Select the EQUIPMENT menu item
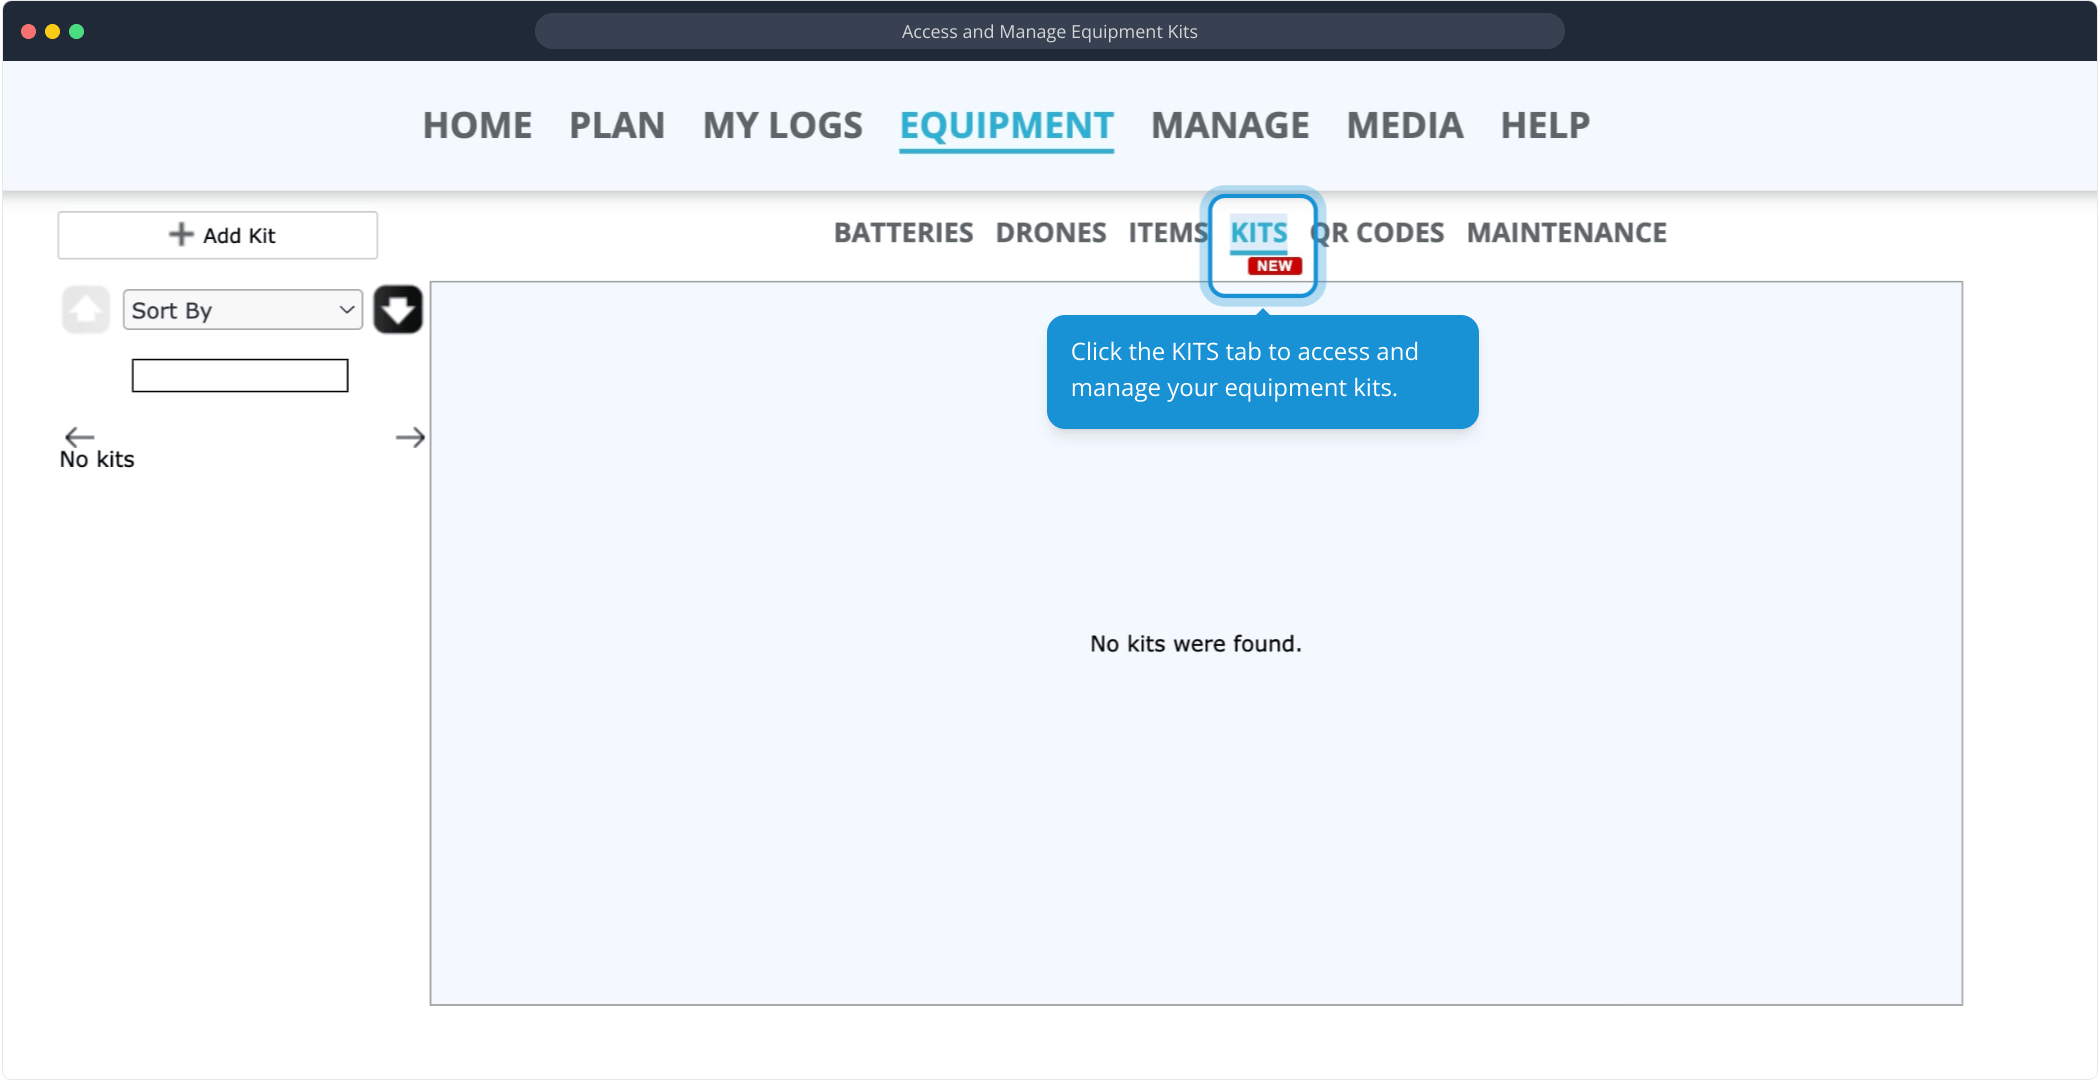 (x=1006, y=126)
